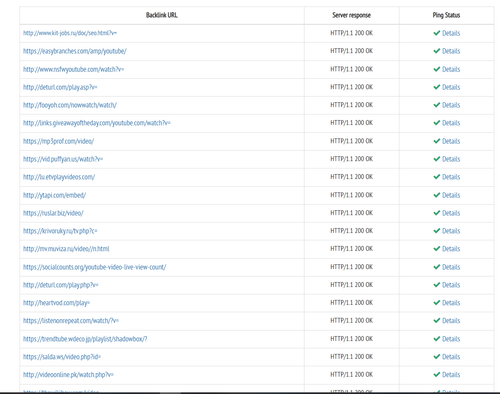Open the deturl.com play.asp backlink
Screen dimensions: 500x394
60,87
